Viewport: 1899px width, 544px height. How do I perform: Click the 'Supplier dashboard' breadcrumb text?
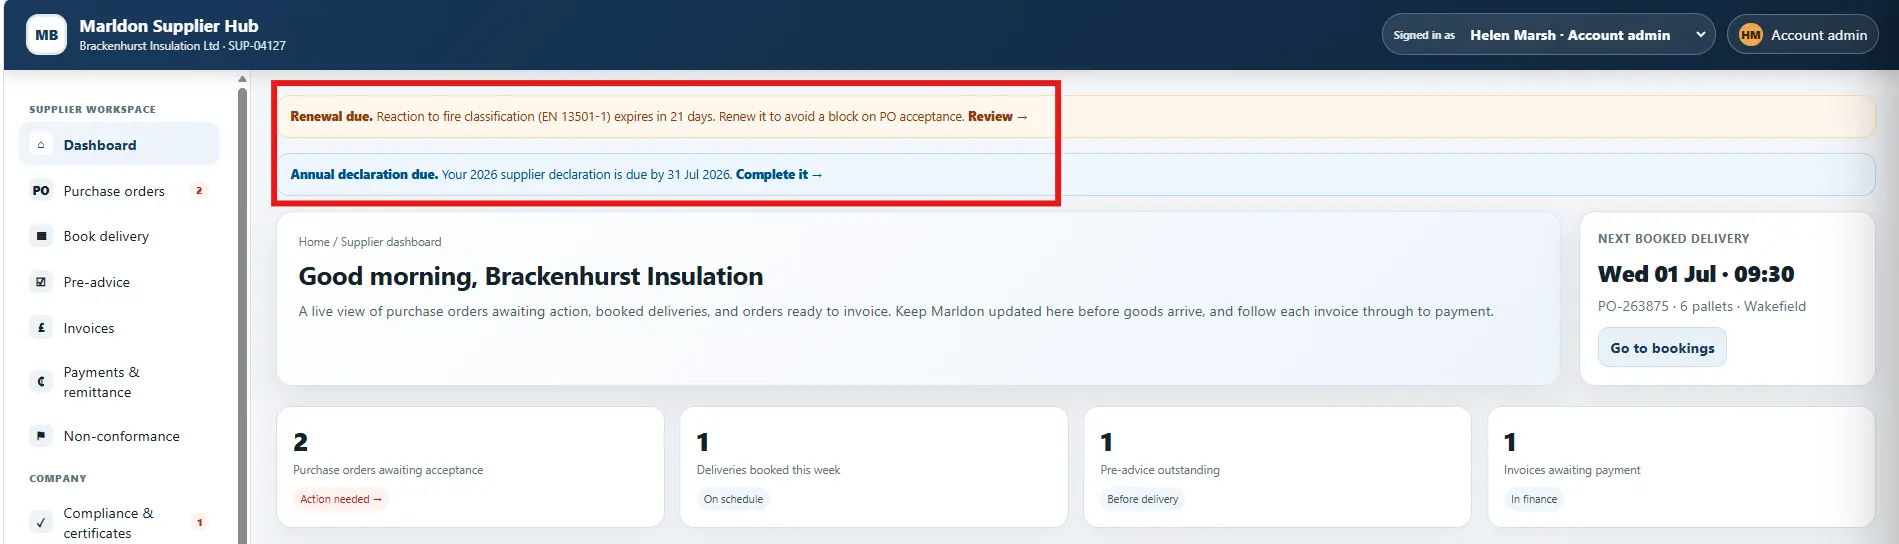[391, 242]
